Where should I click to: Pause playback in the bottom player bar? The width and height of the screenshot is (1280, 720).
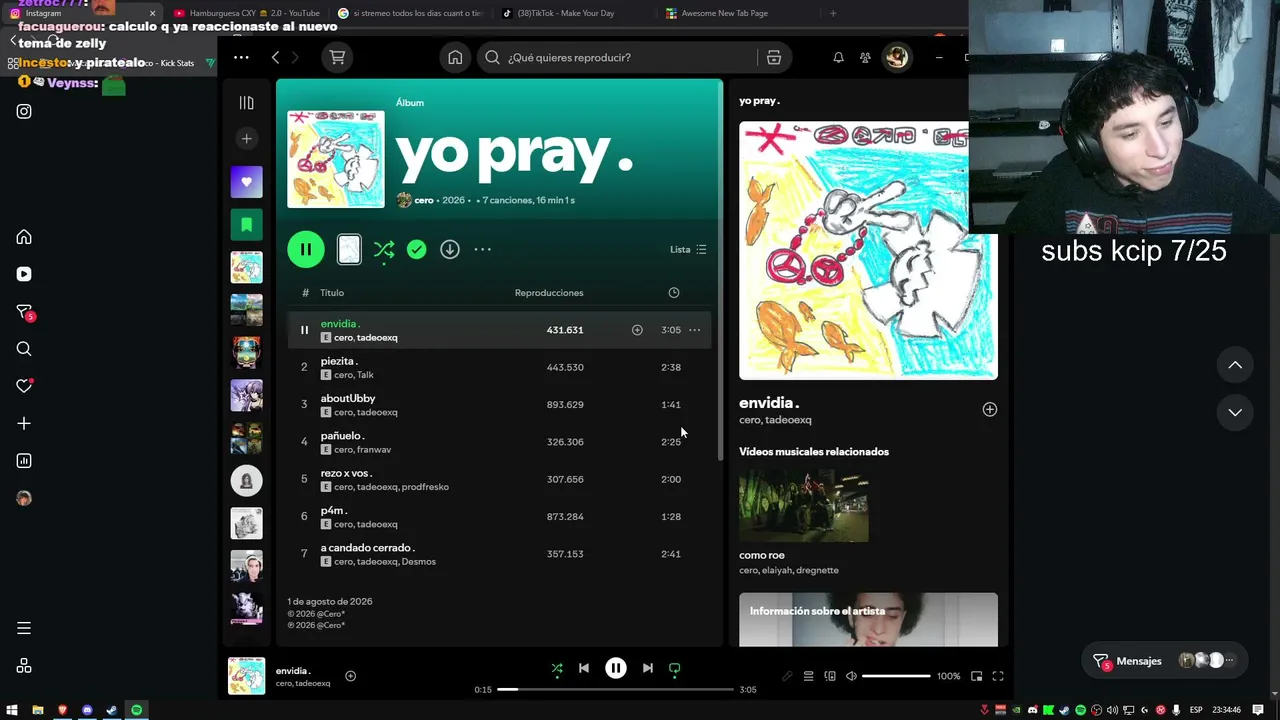click(x=616, y=668)
